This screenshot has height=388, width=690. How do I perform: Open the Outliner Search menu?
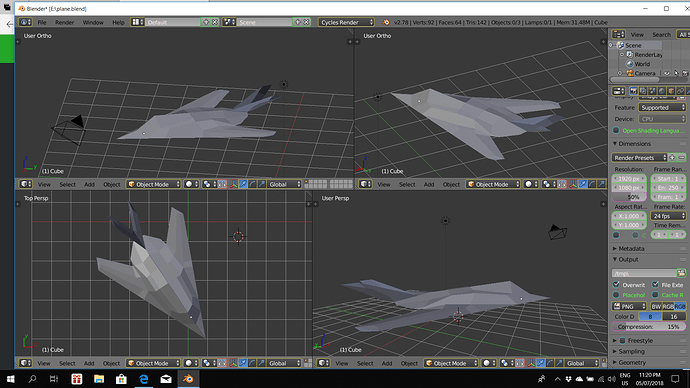tap(661, 34)
